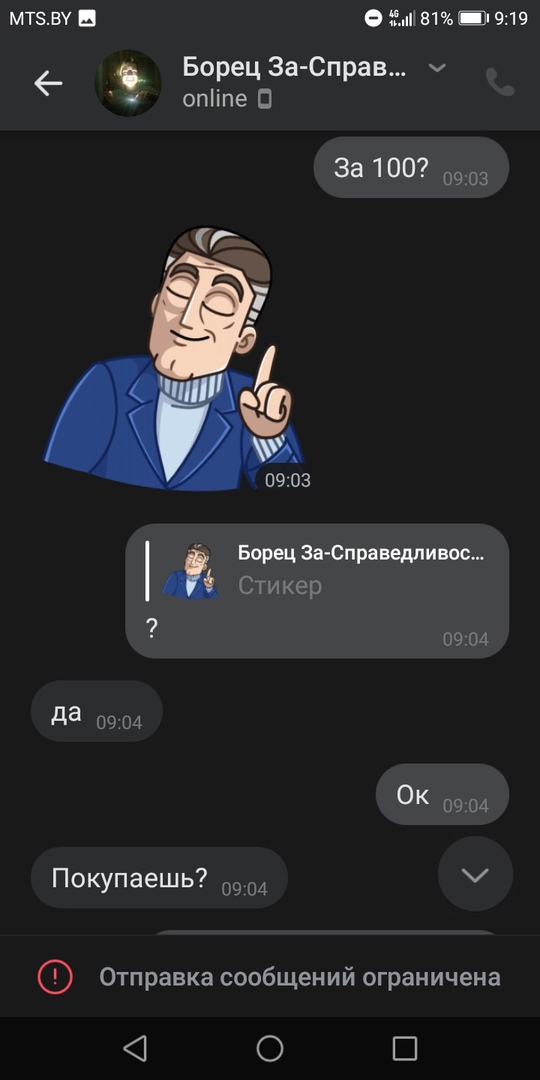Tap the mobile device icon beside online
Viewport: 540px width, 1080px height.
click(264, 100)
